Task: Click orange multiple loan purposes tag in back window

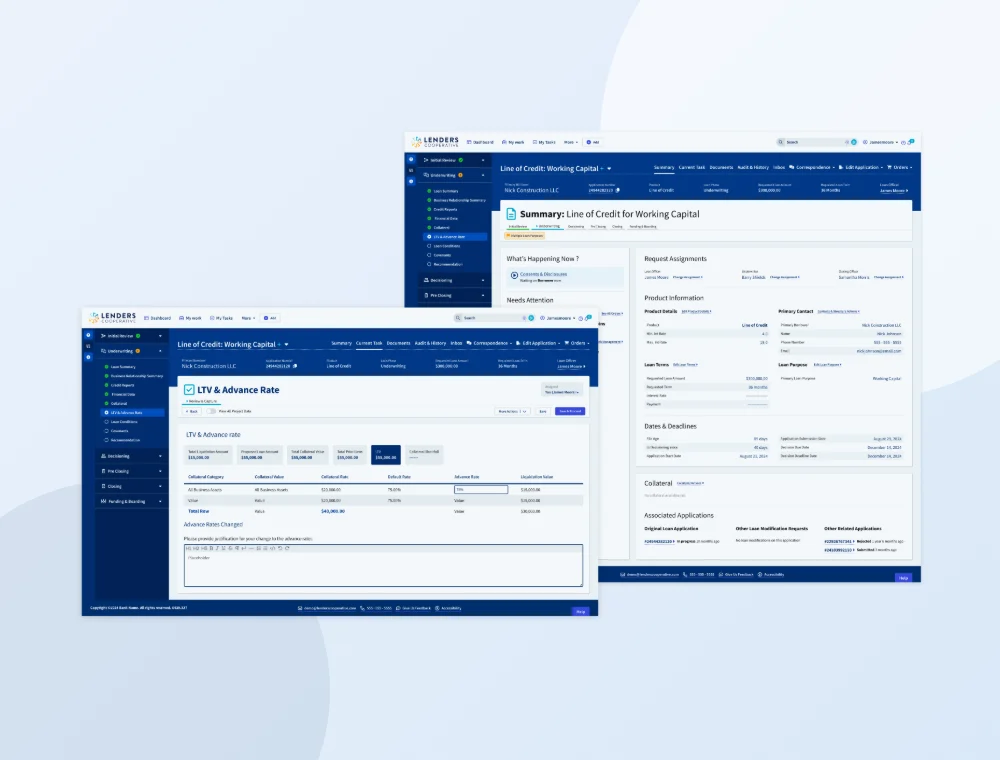Action: pyautogui.click(x=524, y=235)
